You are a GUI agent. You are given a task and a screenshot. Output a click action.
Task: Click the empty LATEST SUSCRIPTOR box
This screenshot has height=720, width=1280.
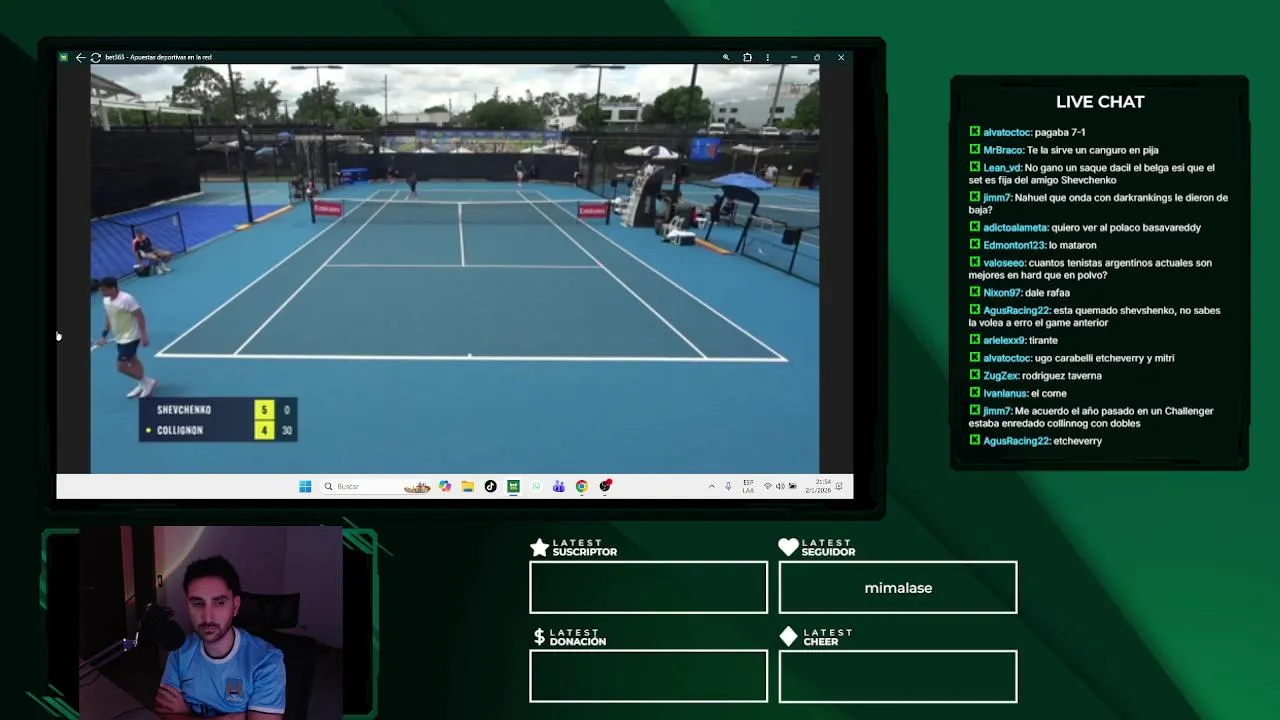648,587
